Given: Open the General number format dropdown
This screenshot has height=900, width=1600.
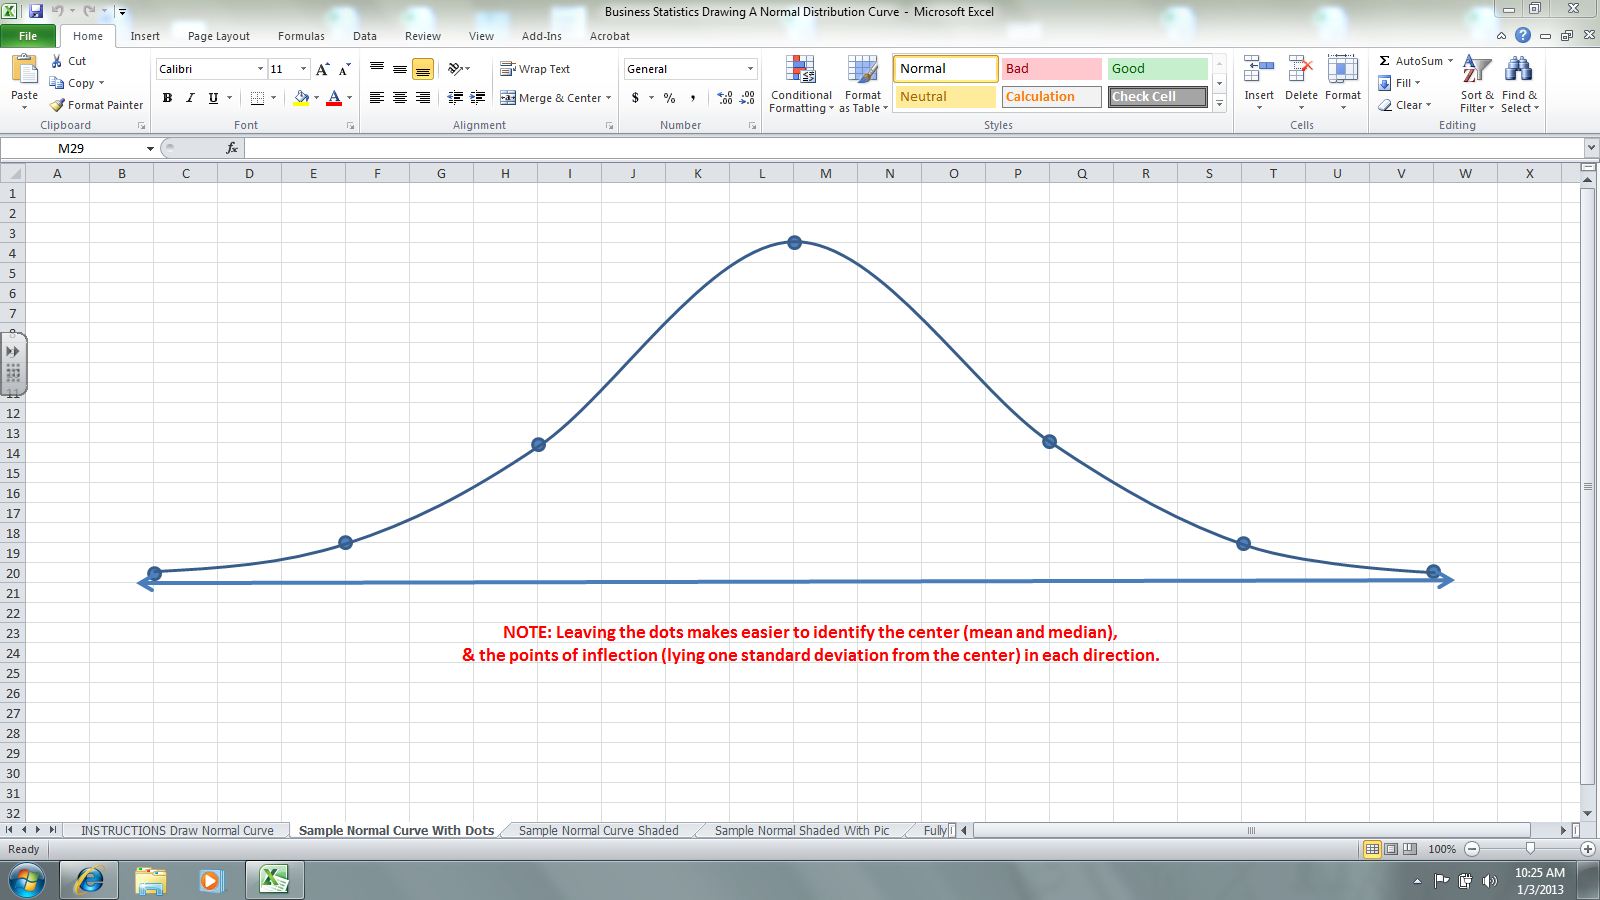Looking at the screenshot, I should click(x=750, y=69).
